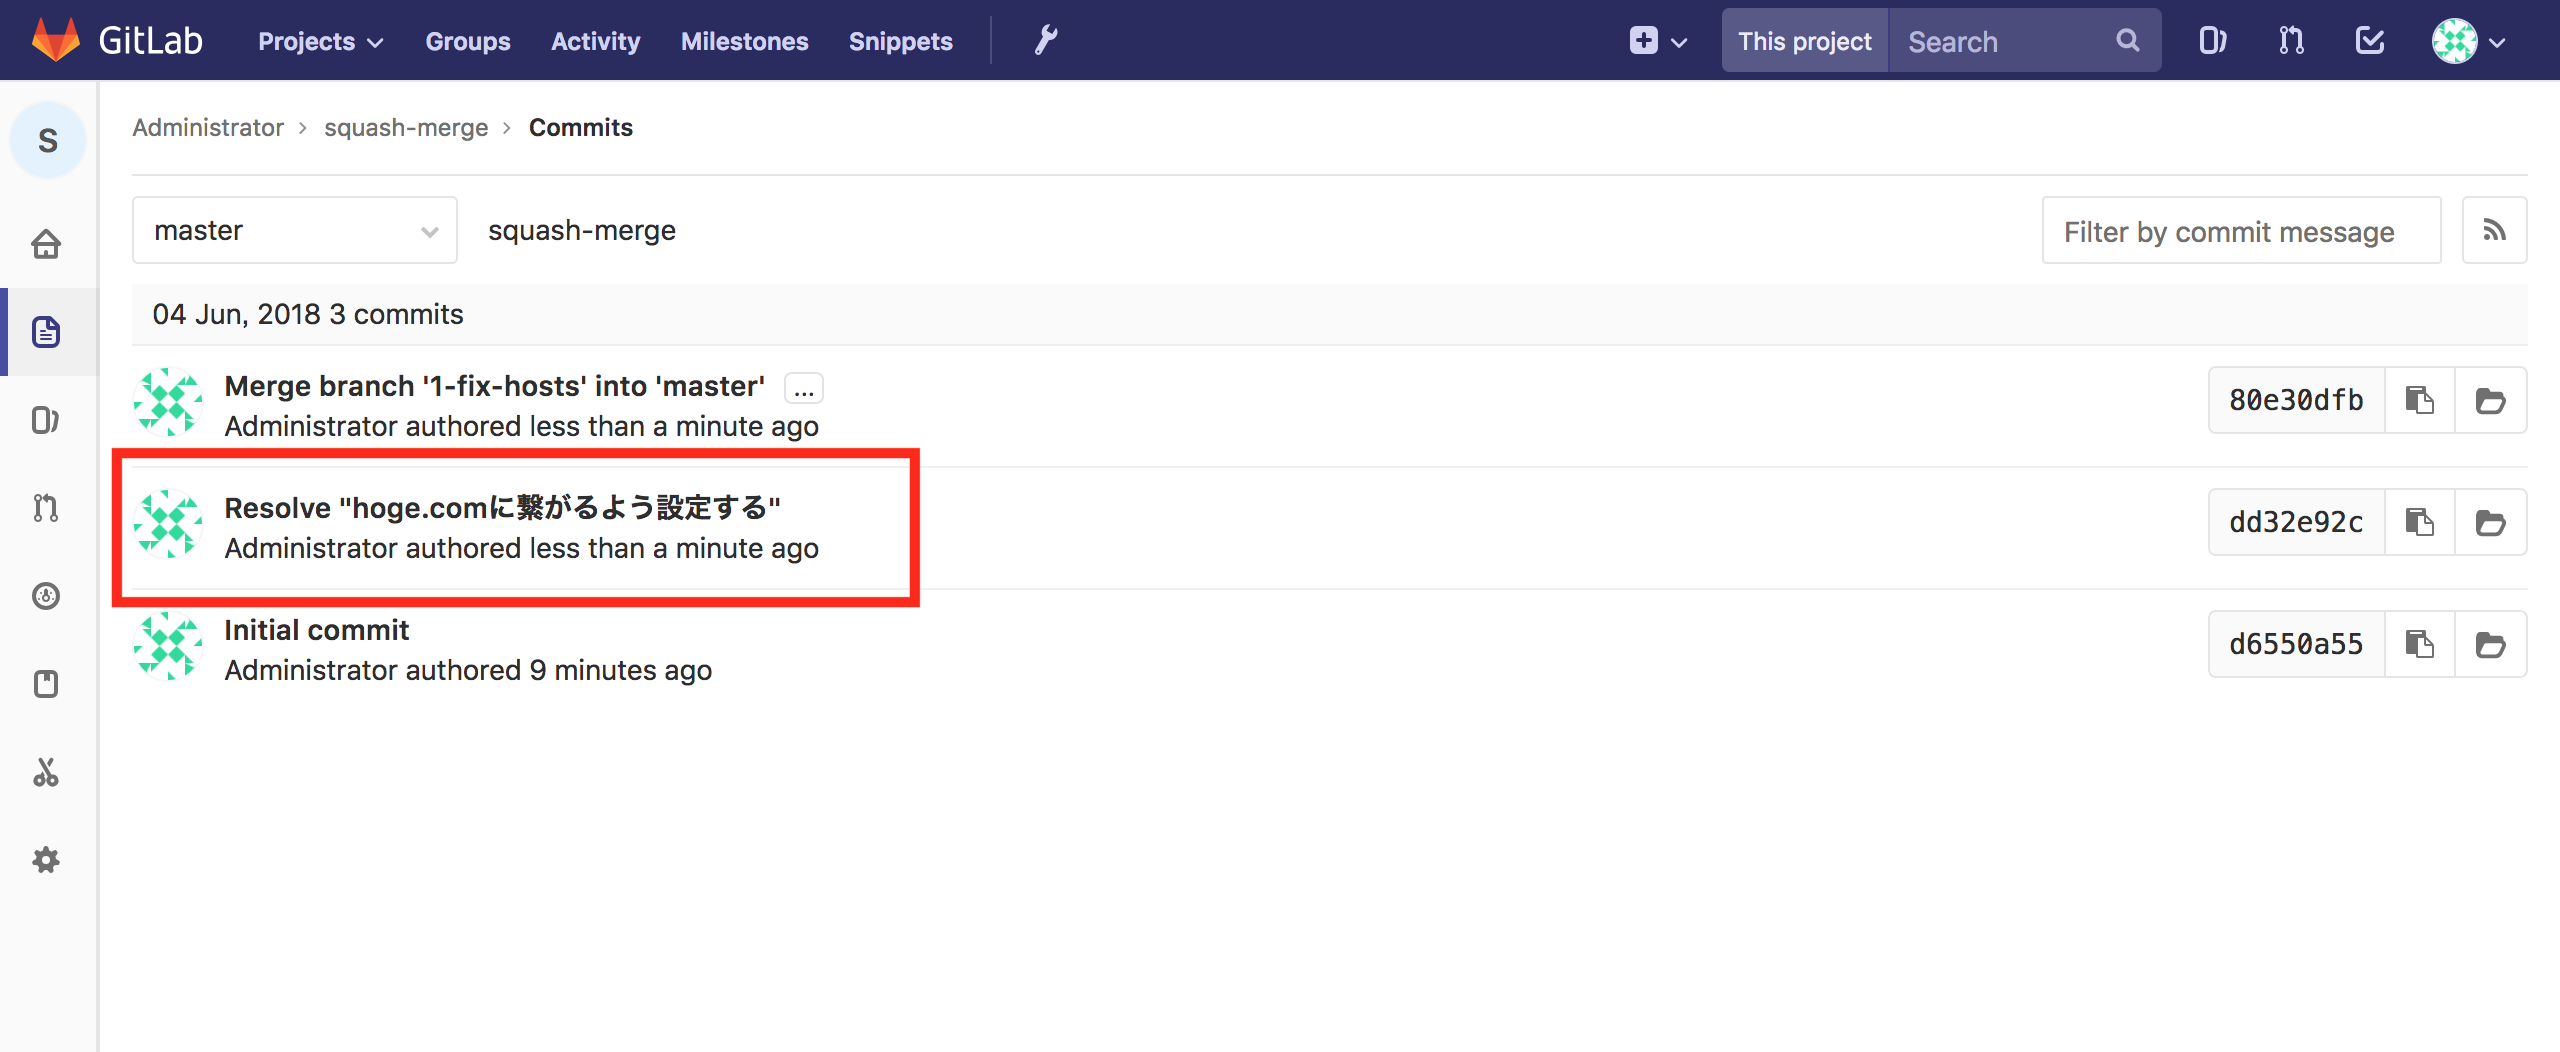Viewport: 2560px width, 1052px height.
Task: Select the Repository icon in the left sidebar
Action: pos(47,332)
